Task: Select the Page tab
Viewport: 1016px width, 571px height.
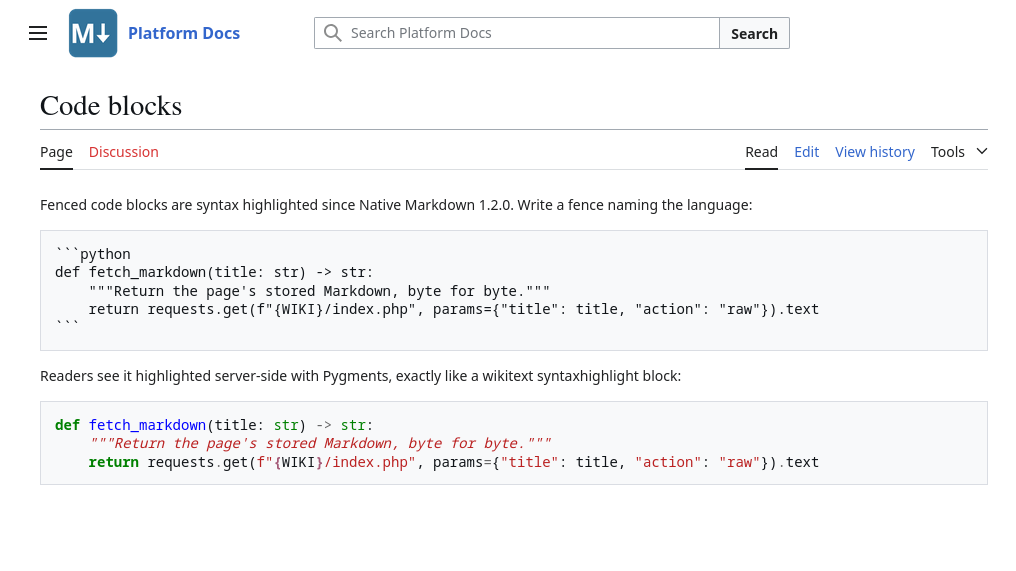Action: (x=56, y=152)
